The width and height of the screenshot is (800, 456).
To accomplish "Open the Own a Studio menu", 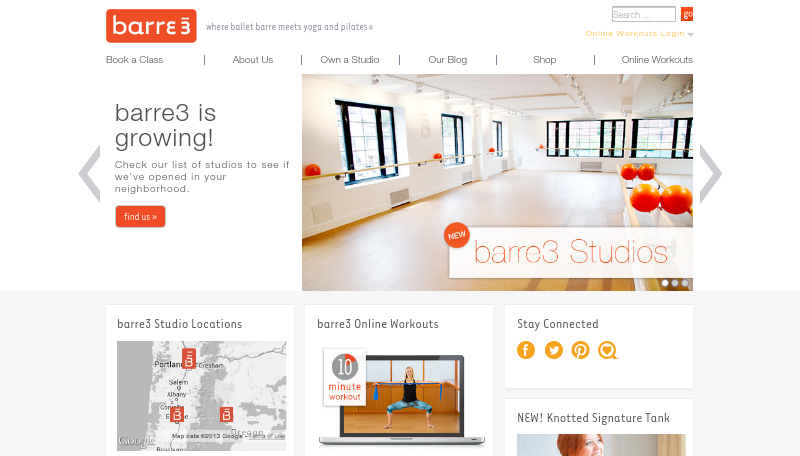I will 350,60.
